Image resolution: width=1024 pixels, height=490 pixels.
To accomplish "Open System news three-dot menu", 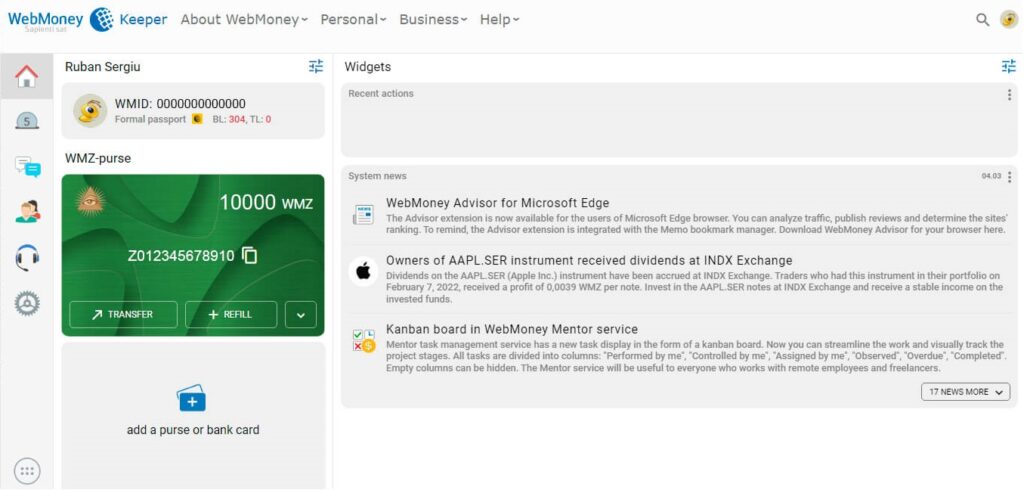I will click(1010, 177).
